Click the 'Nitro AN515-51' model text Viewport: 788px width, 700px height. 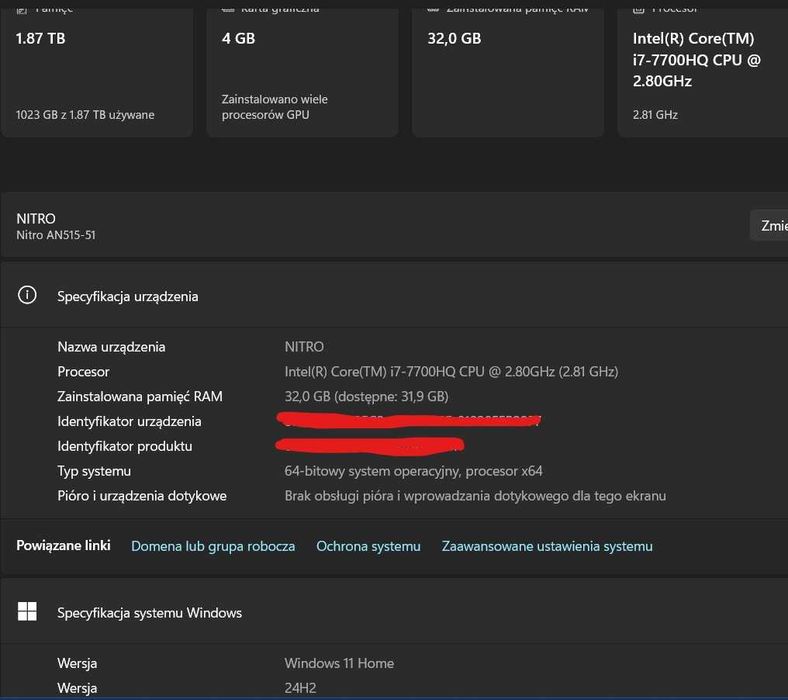(x=56, y=235)
